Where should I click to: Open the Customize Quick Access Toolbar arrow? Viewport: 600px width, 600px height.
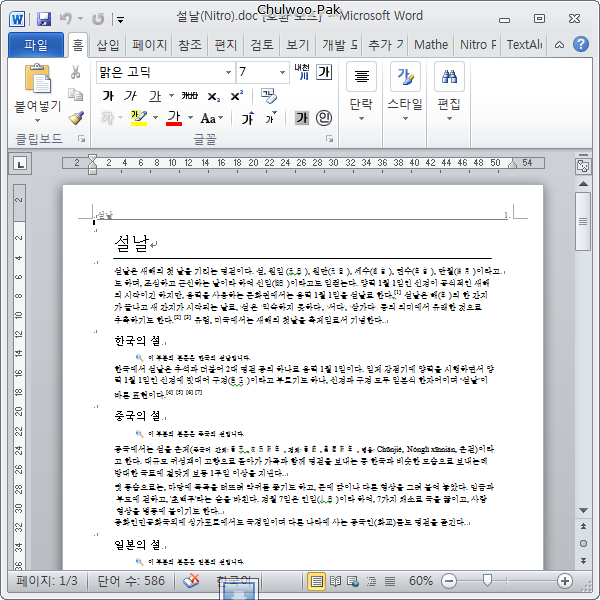pyautogui.click(x=120, y=20)
